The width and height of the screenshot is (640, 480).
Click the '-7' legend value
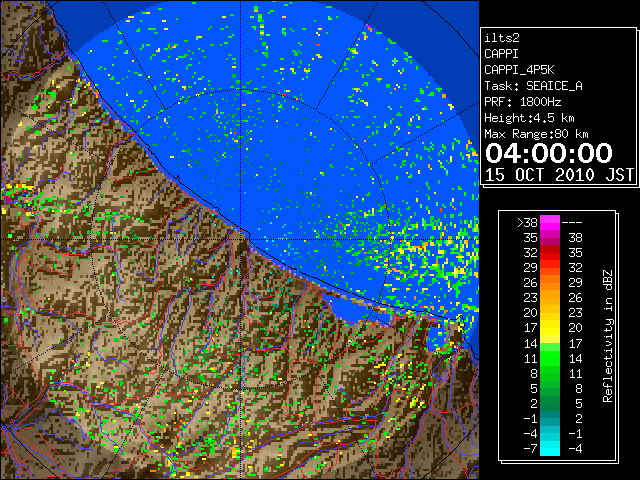530,448
